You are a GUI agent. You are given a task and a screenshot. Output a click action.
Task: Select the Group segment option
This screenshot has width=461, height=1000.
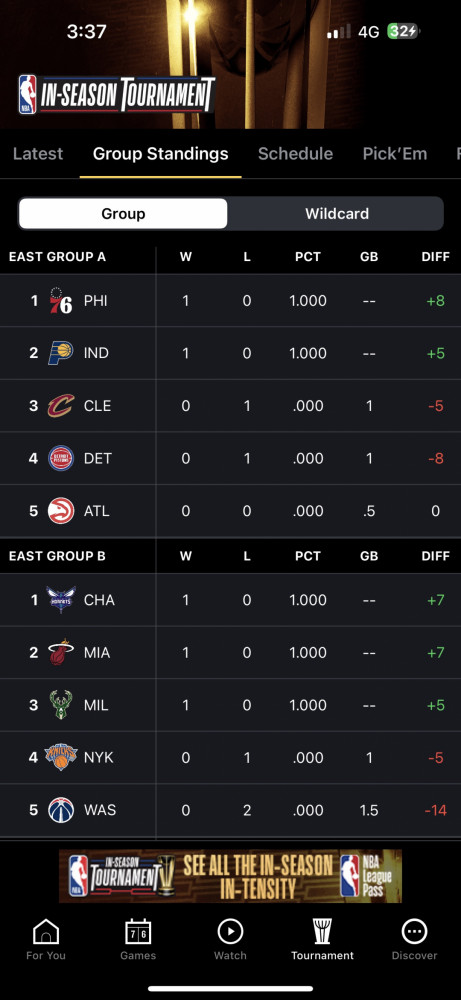tap(123, 214)
